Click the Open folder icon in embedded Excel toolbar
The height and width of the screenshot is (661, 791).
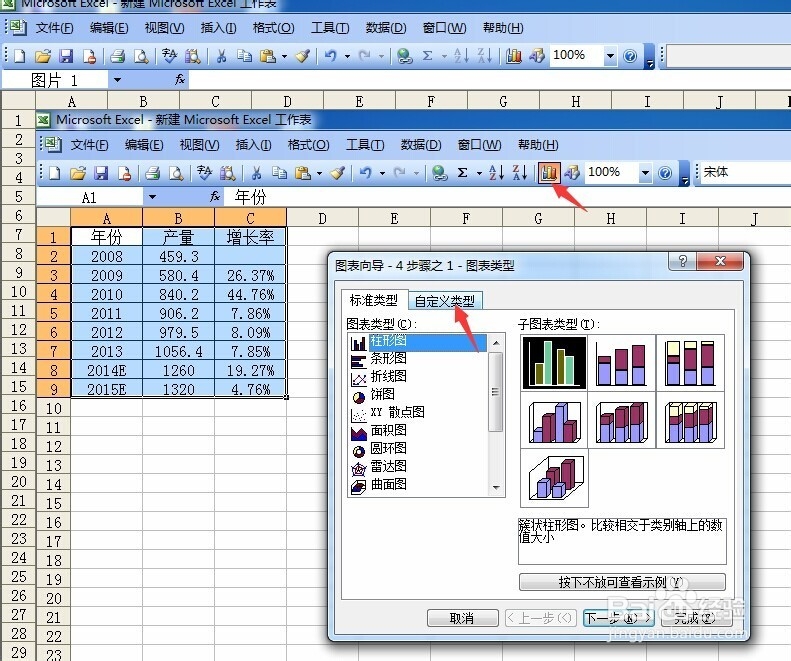pyautogui.click(x=78, y=174)
